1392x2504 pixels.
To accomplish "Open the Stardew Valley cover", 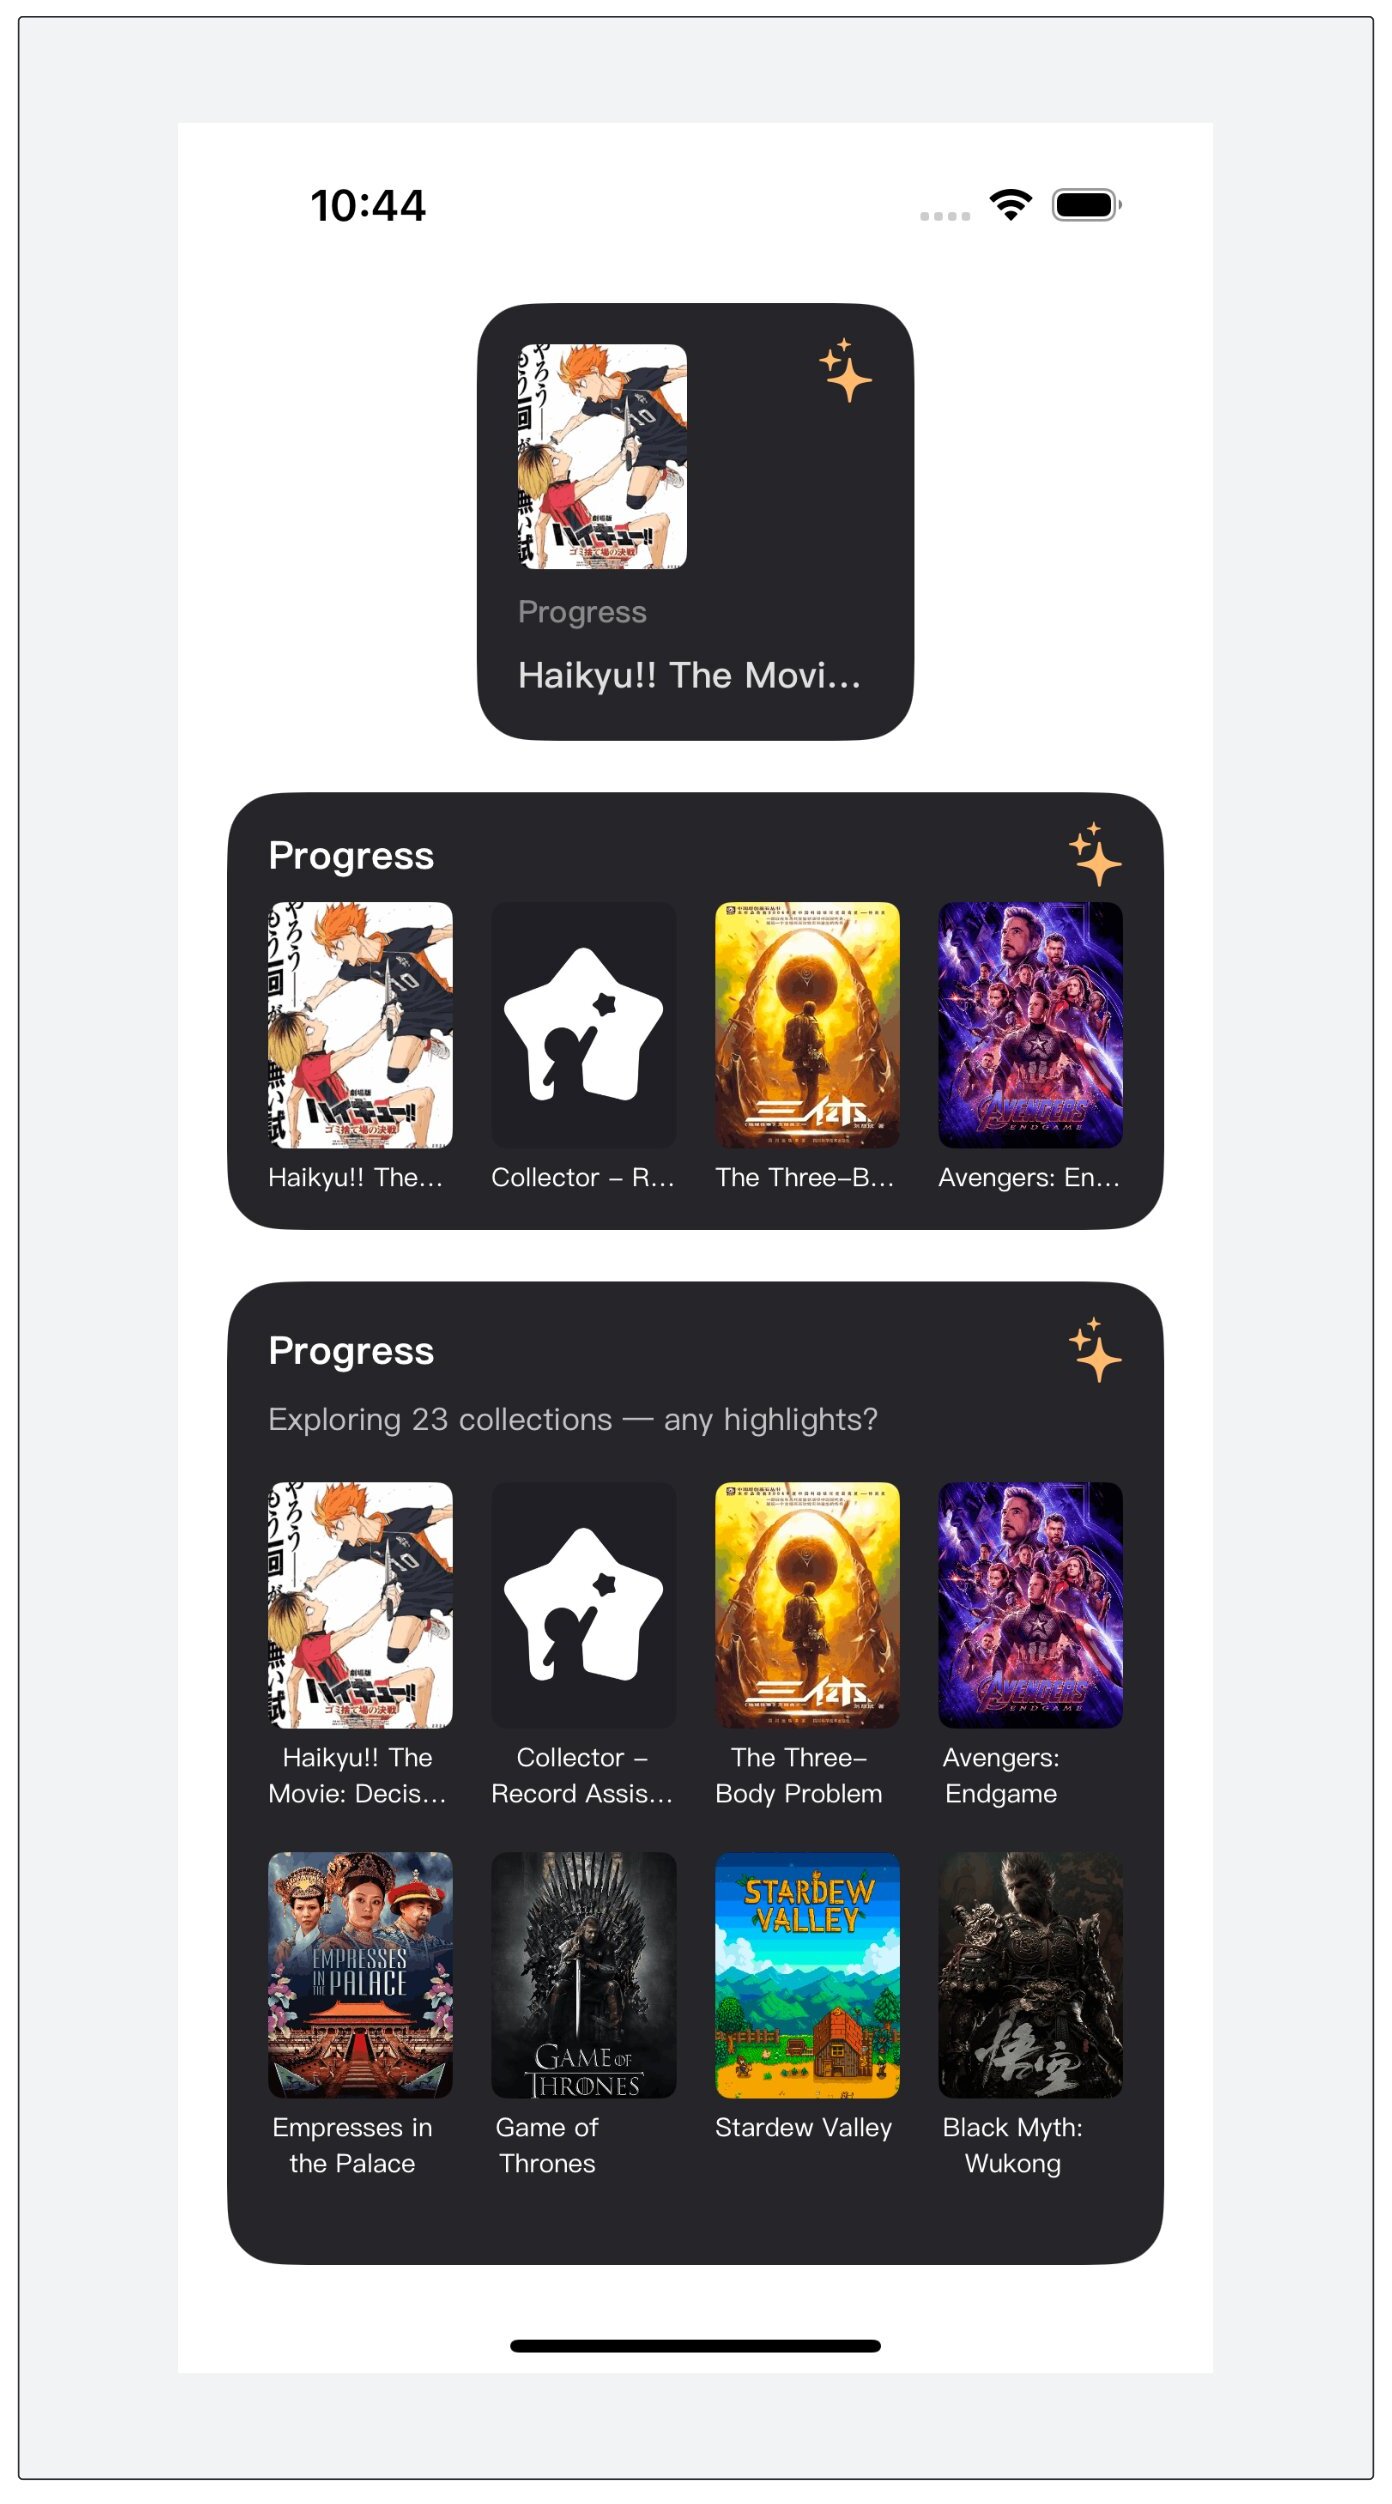I will click(x=807, y=1975).
